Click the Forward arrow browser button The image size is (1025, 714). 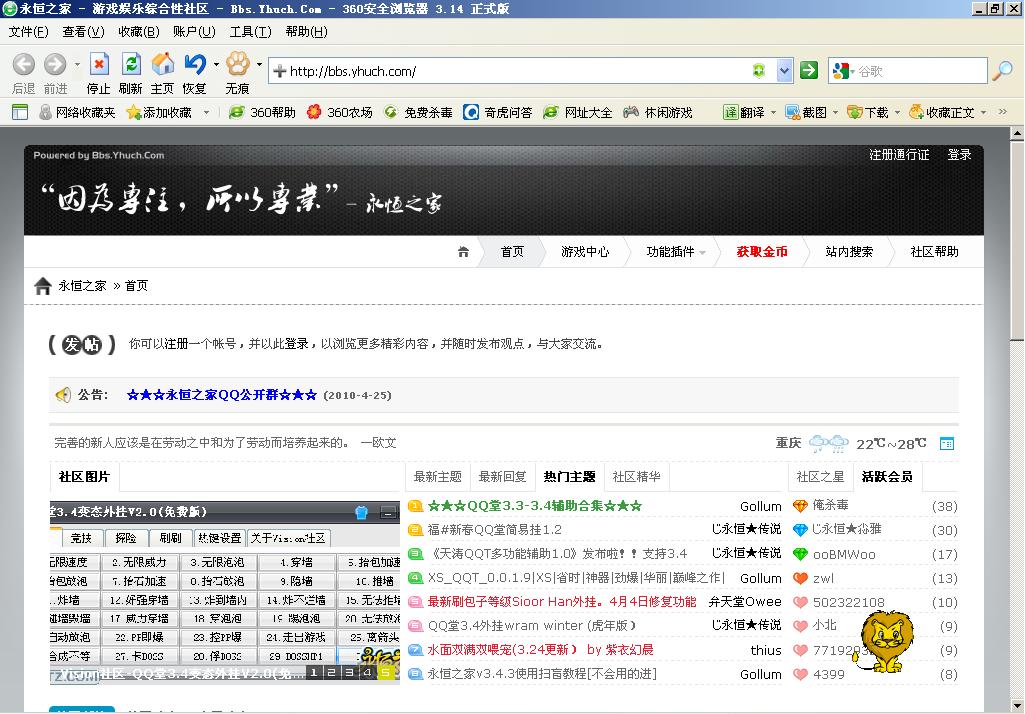click(x=55, y=64)
